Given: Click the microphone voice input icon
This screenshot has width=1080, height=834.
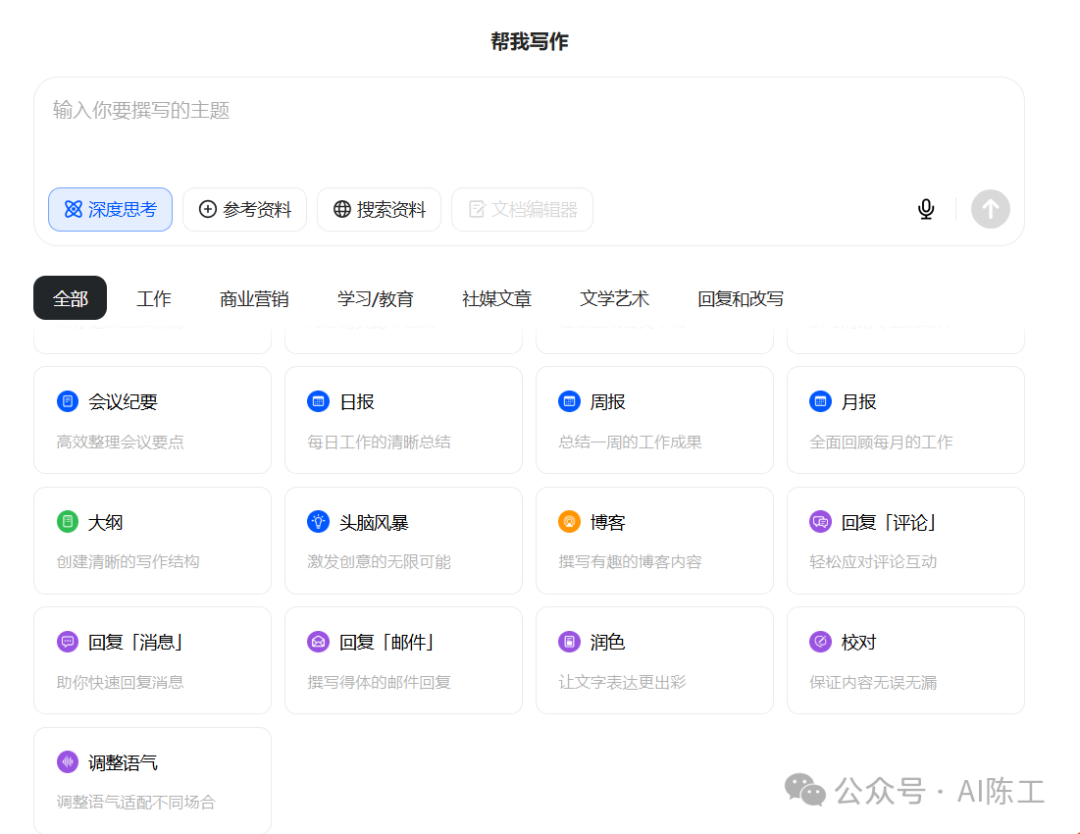Looking at the screenshot, I should click(x=926, y=209).
